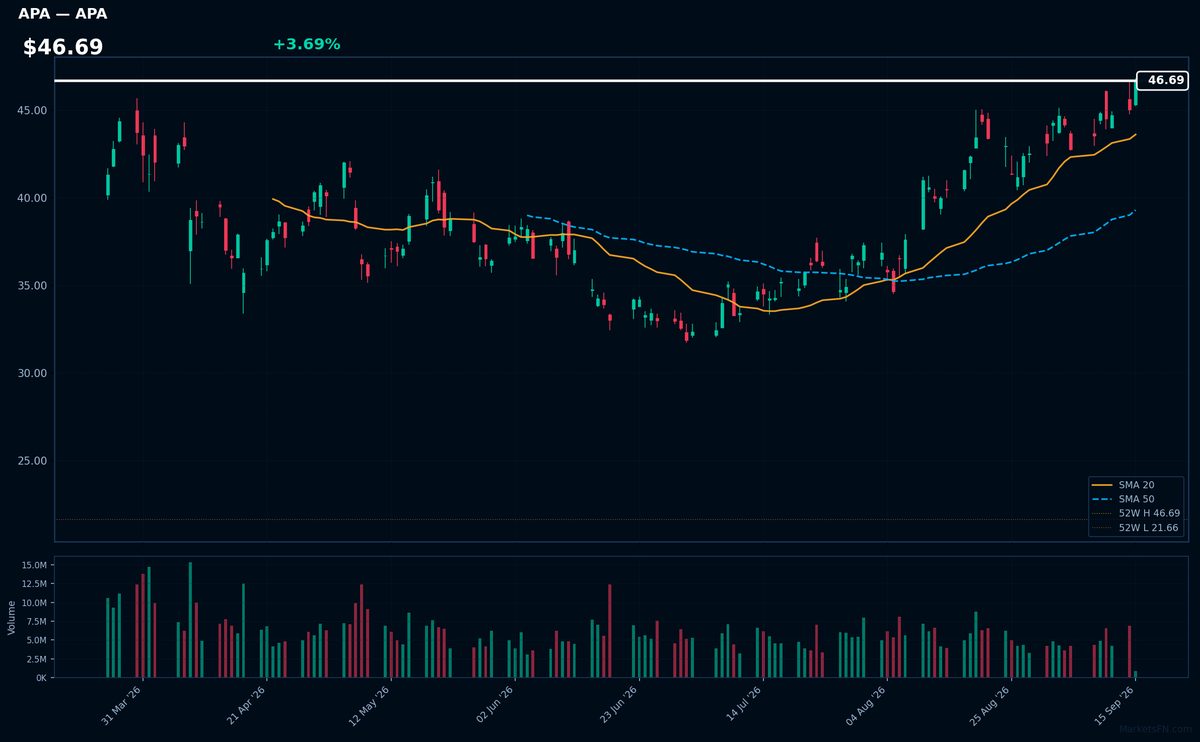Click the 14 Jul '26 date label
The width and height of the screenshot is (1200, 742).
coord(742,705)
